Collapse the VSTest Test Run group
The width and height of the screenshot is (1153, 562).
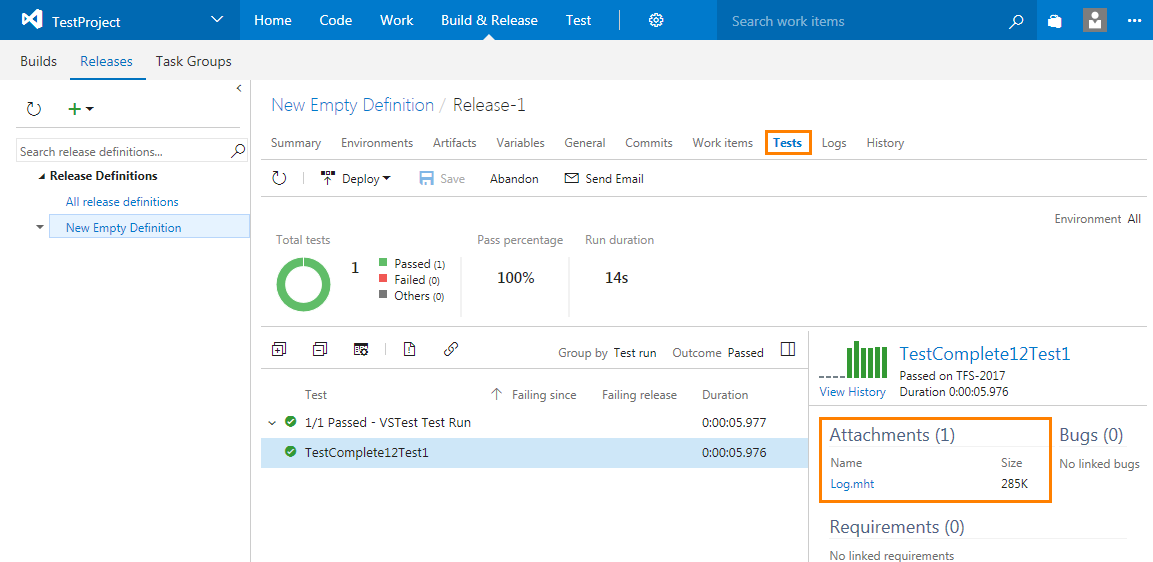coord(272,423)
